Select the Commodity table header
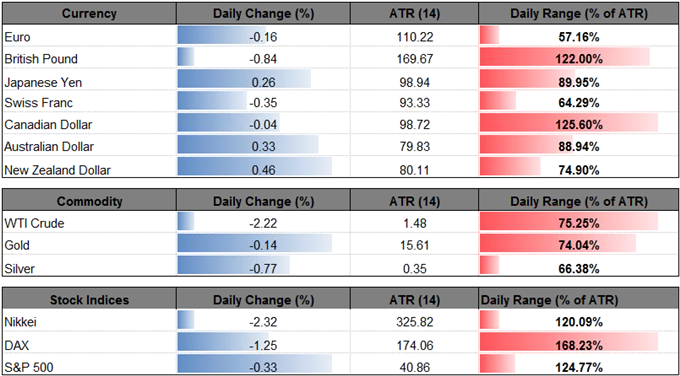Image resolution: width=680 pixels, height=376 pixels. point(89,201)
